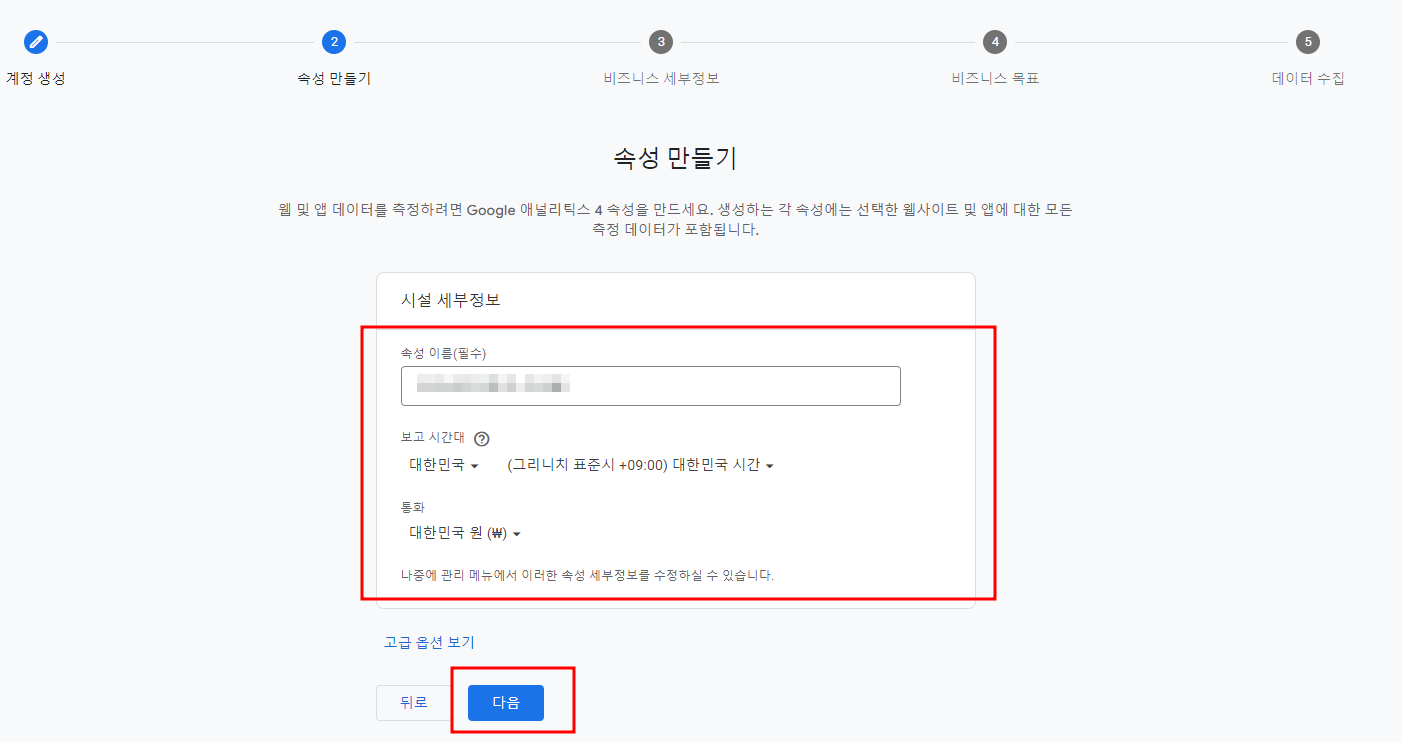1402x742 pixels.
Task: Select the 속성 만들기 step label
Action: 334,79
